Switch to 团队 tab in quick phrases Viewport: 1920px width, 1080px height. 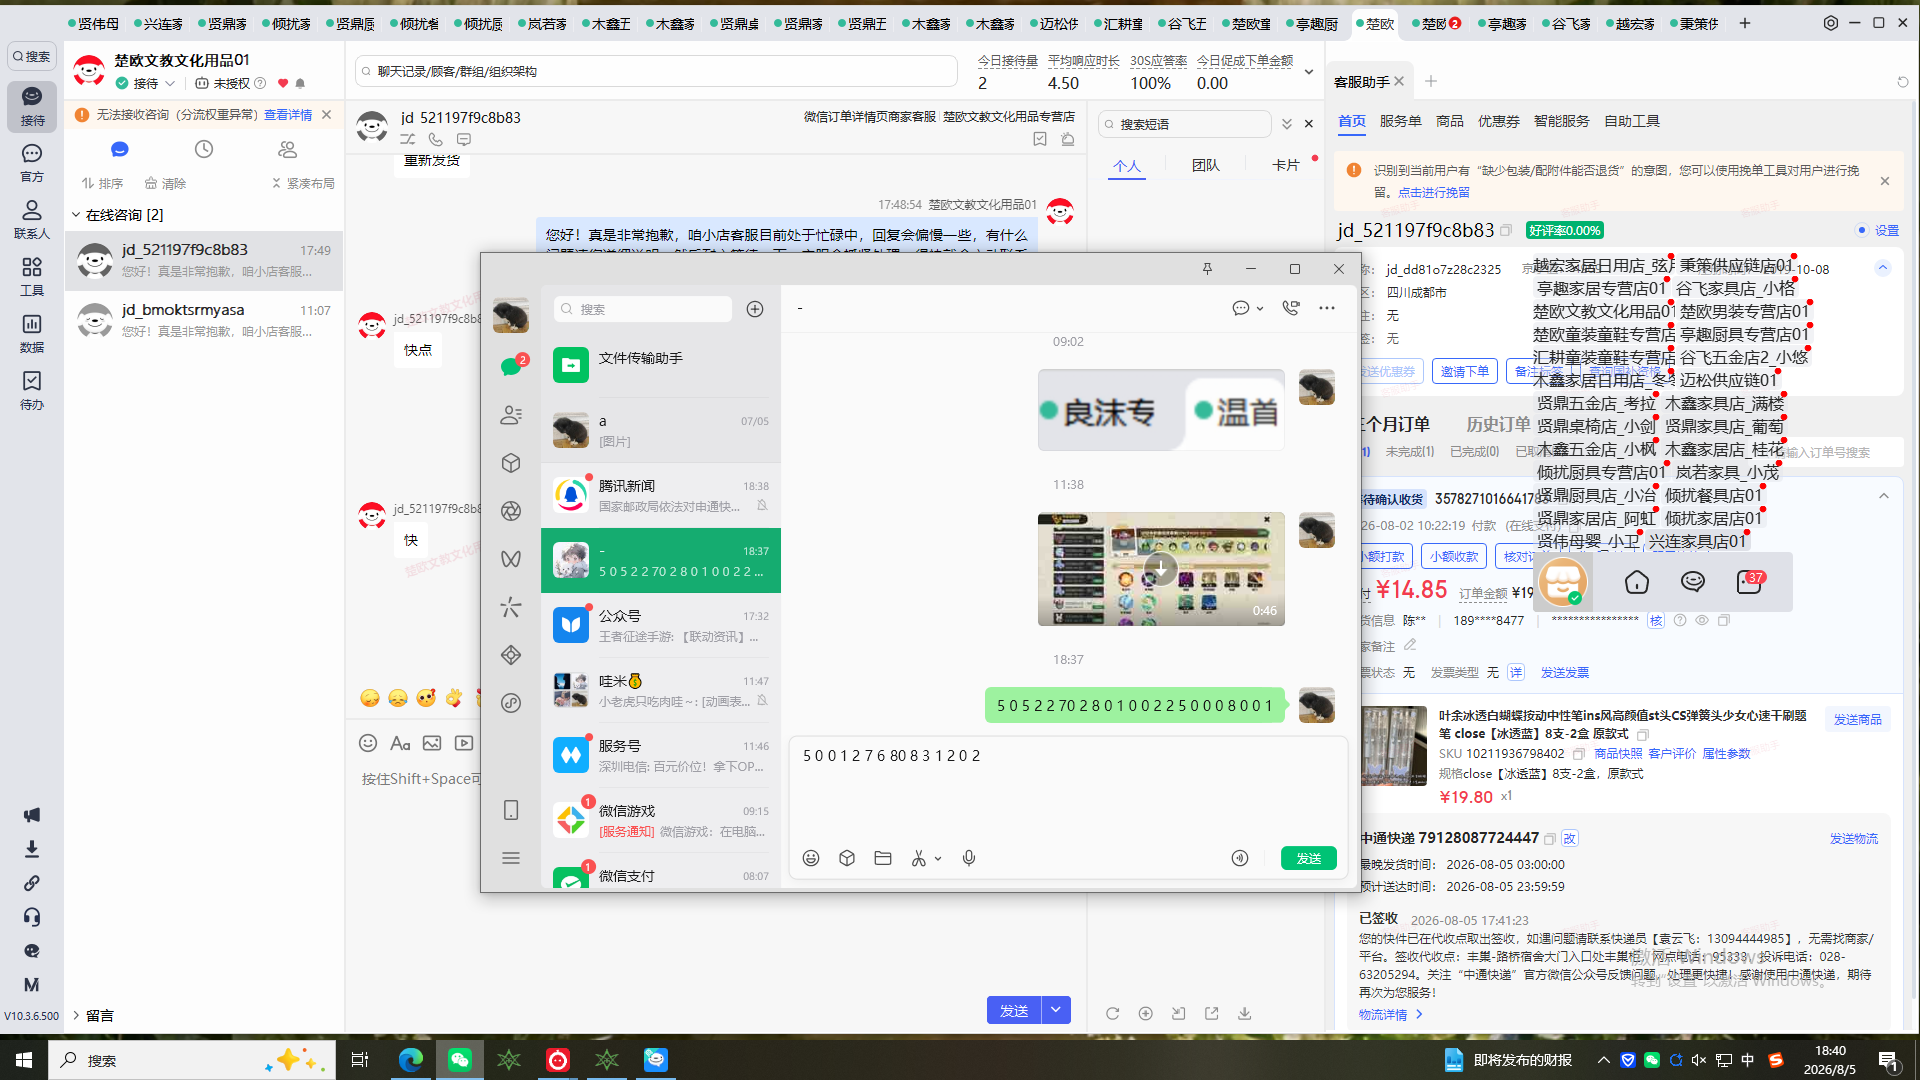pyautogui.click(x=1206, y=165)
